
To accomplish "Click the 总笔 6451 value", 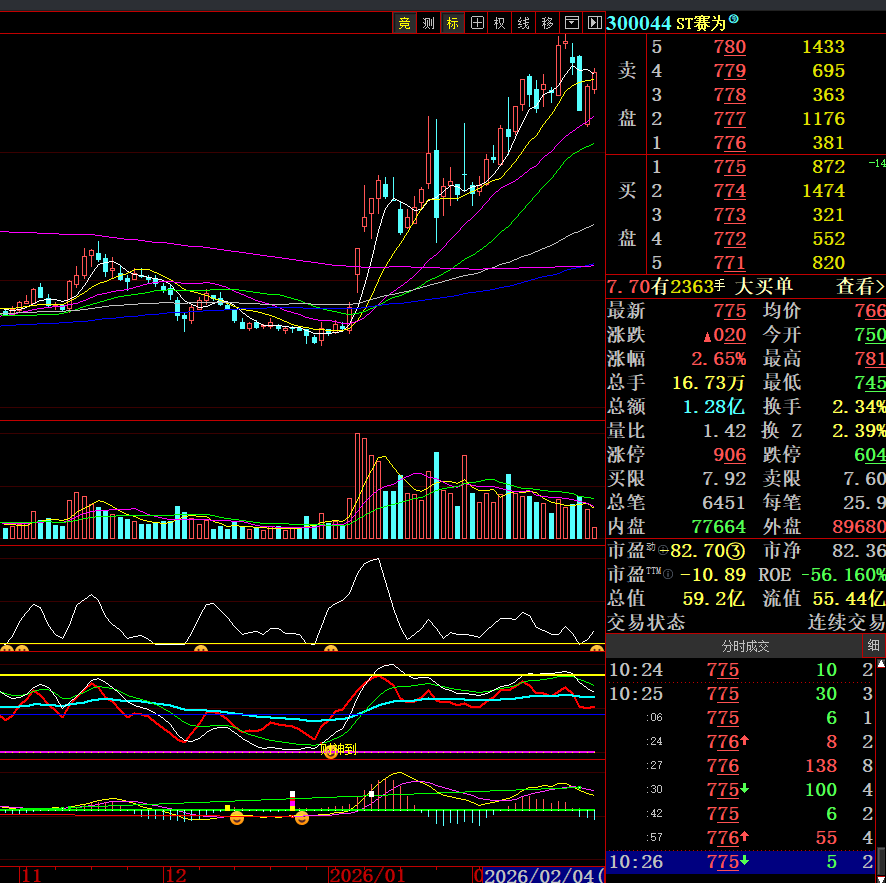I will pyautogui.click(x=724, y=503).
